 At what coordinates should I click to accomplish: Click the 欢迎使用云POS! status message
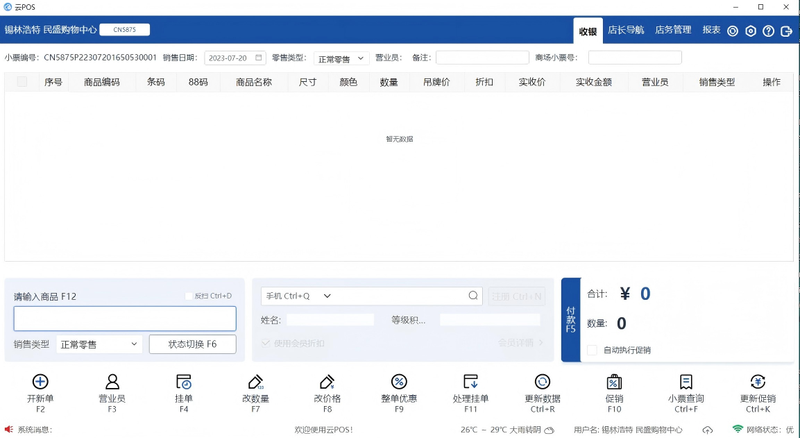coord(323,430)
